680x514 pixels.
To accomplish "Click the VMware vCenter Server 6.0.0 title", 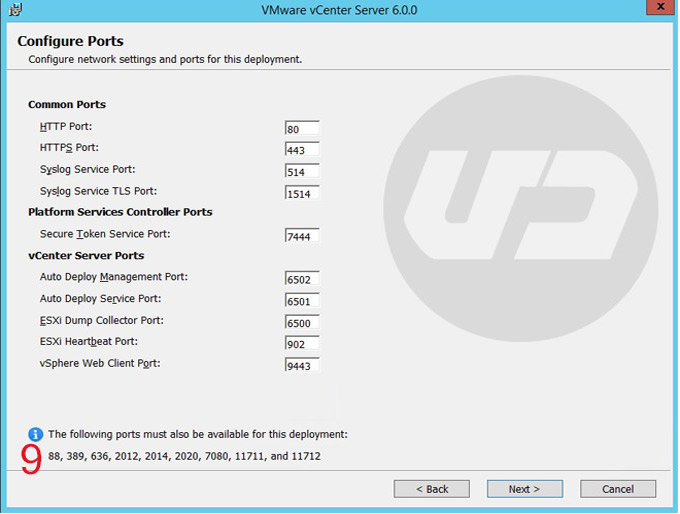I will [x=339, y=10].
